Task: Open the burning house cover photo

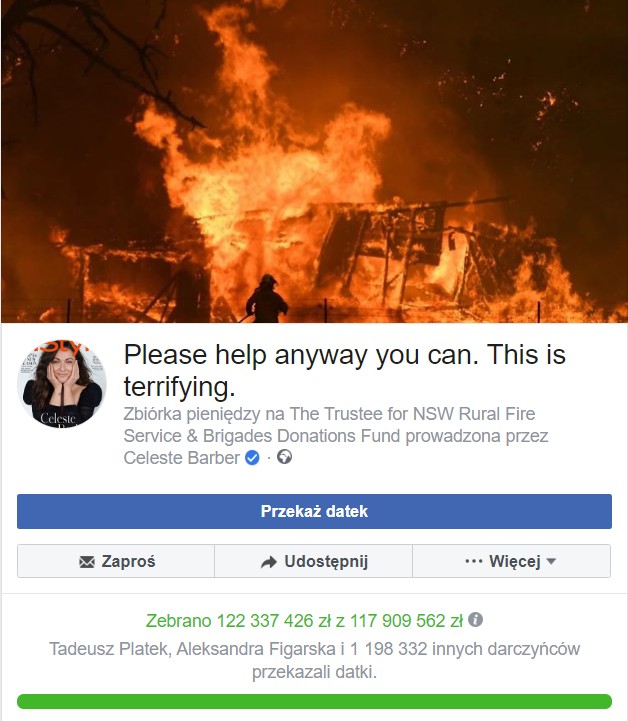Action: click(314, 161)
